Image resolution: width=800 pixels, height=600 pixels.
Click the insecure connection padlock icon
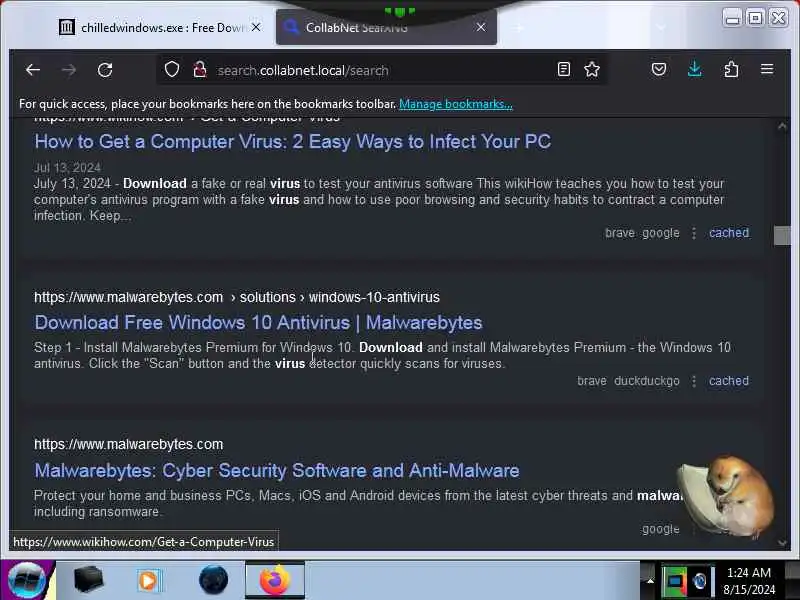pos(200,69)
